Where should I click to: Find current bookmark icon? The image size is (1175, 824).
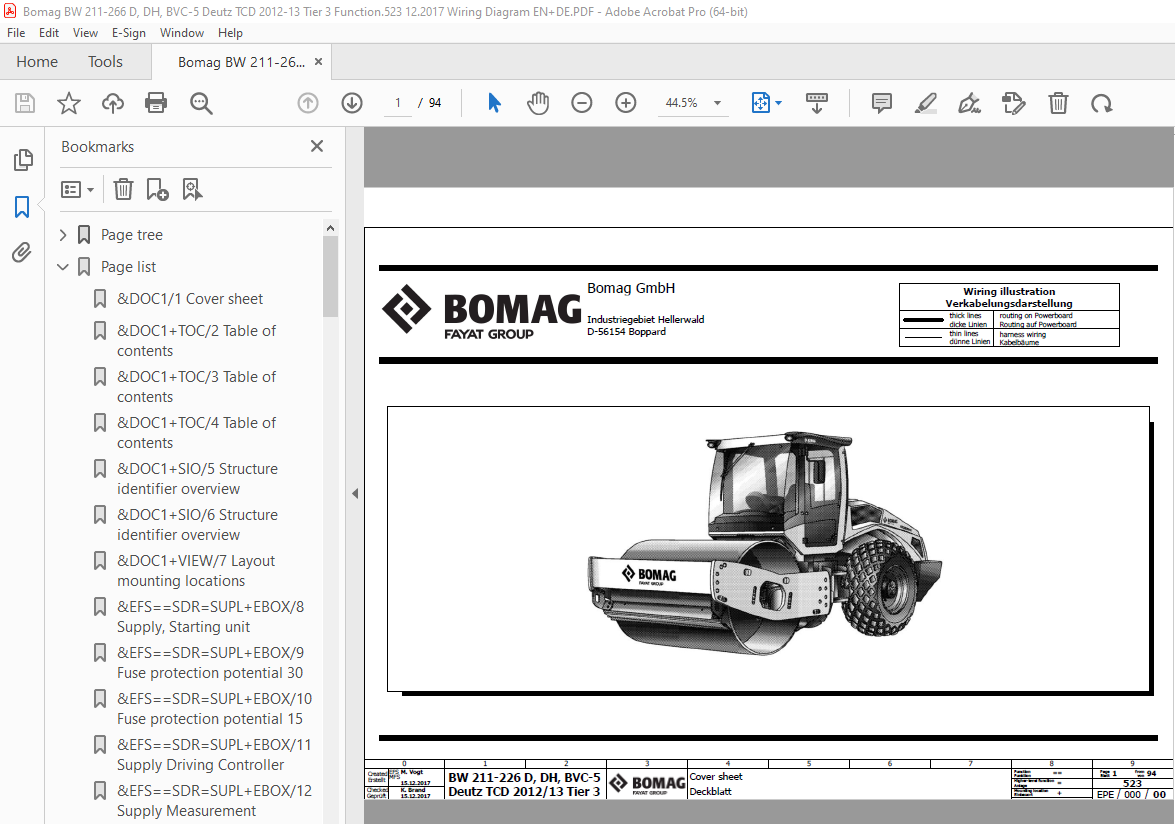coord(192,190)
